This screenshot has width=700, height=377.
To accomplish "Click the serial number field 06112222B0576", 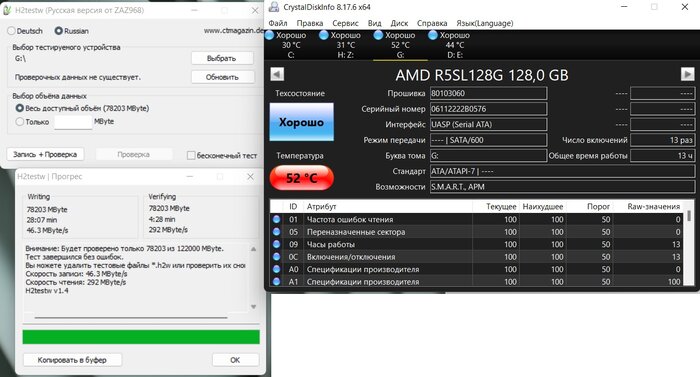I will 488,109.
